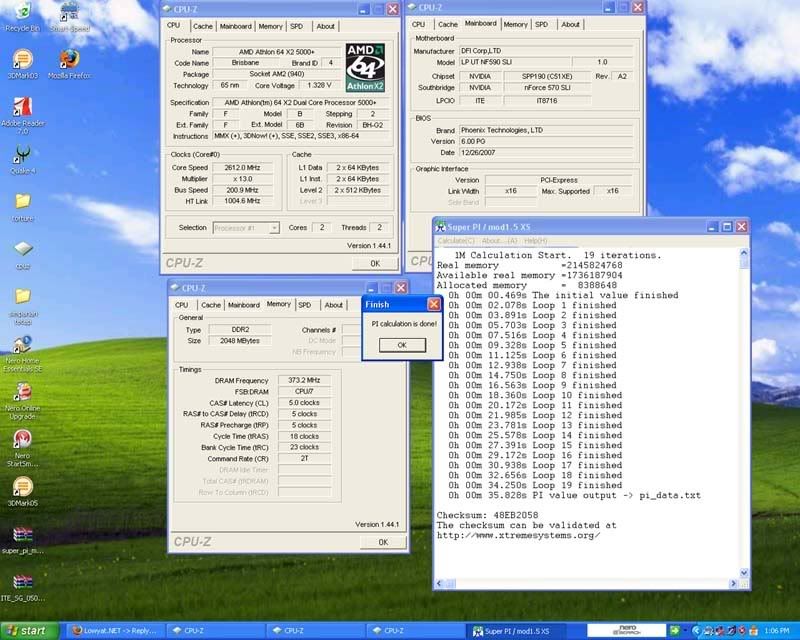
Task: Switch to the Cache tab in the CPU window
Action: click(203, 26)
